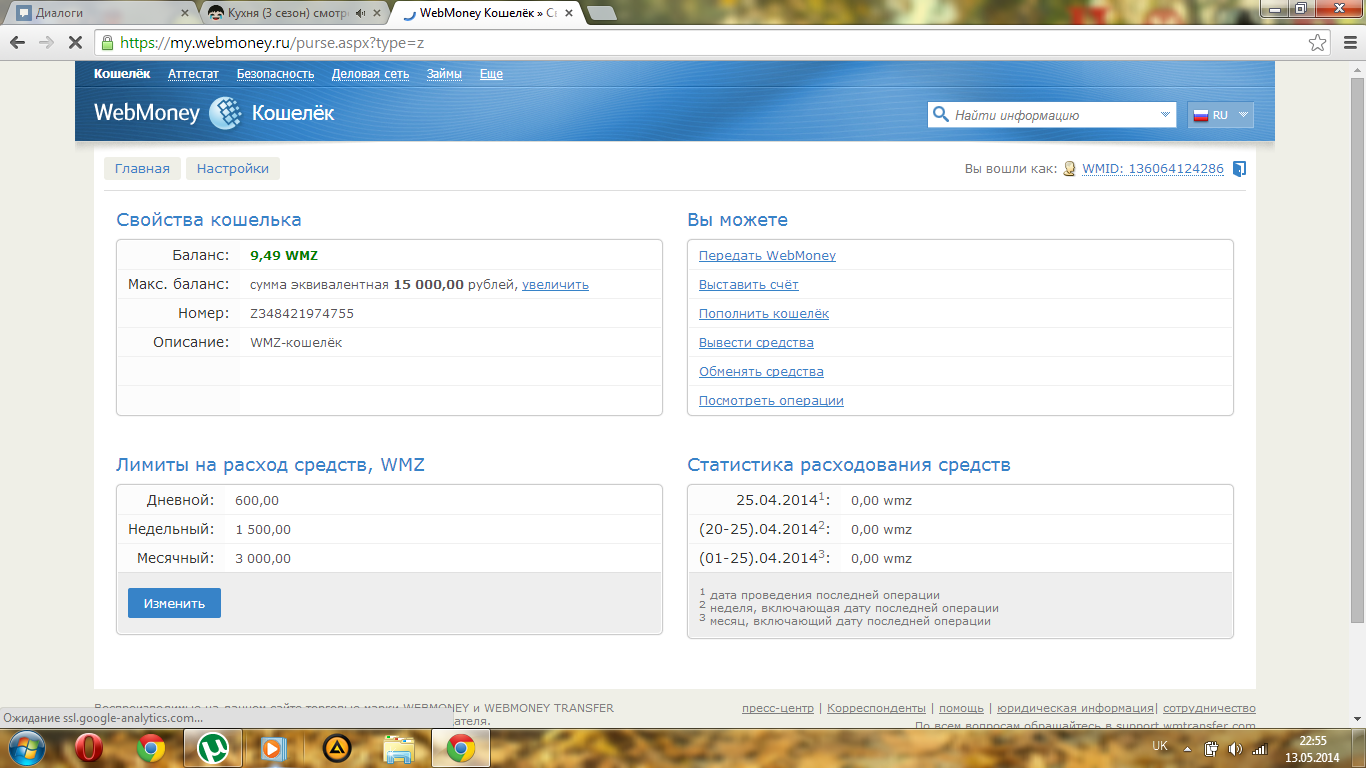Screen dimensions: 1366x768
Task: Stop loading with the browser X button
Action: [75, 43]
